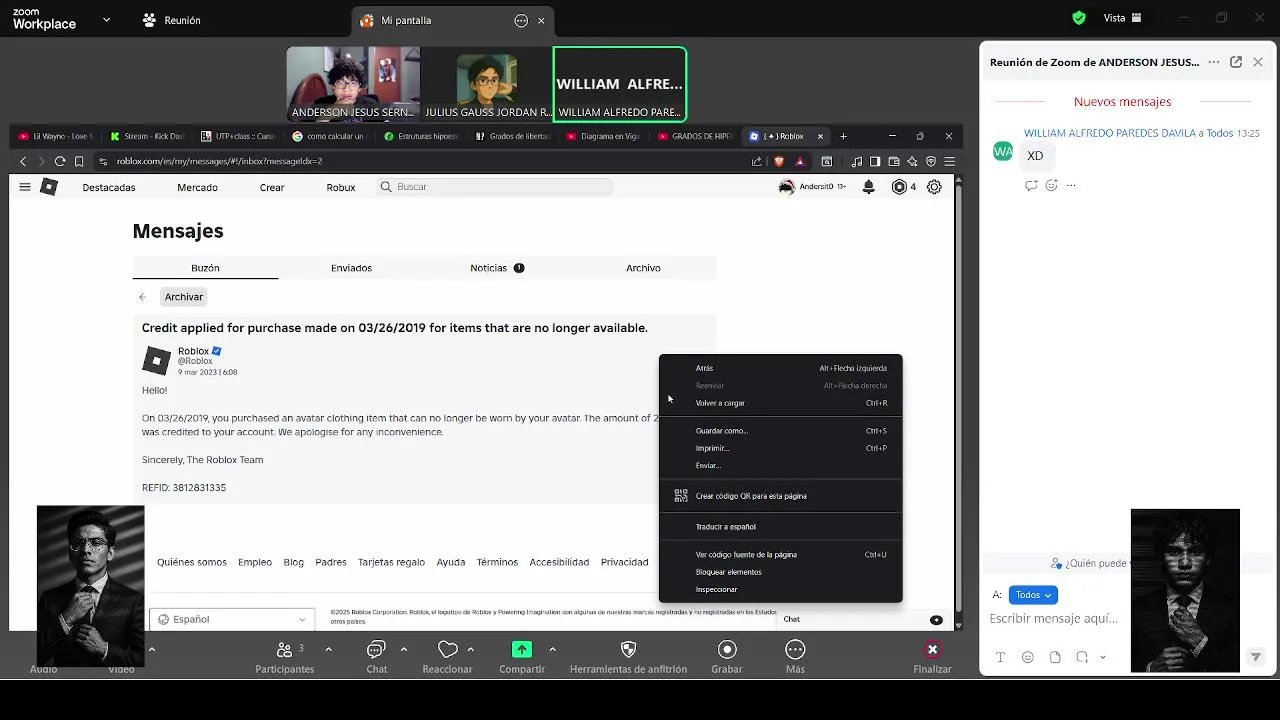Click the Archivar button
Image resolution: width=1280 pixels, height=720 pixels.
[184, 297]
